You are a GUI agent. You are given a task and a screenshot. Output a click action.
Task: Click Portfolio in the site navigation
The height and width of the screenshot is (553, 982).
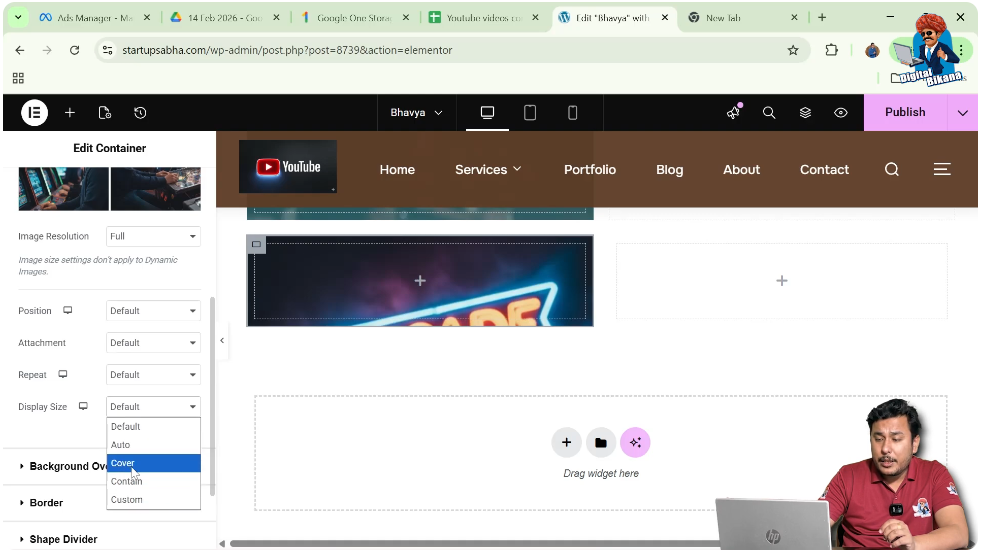pyautogui.click(x=590, y=170)
